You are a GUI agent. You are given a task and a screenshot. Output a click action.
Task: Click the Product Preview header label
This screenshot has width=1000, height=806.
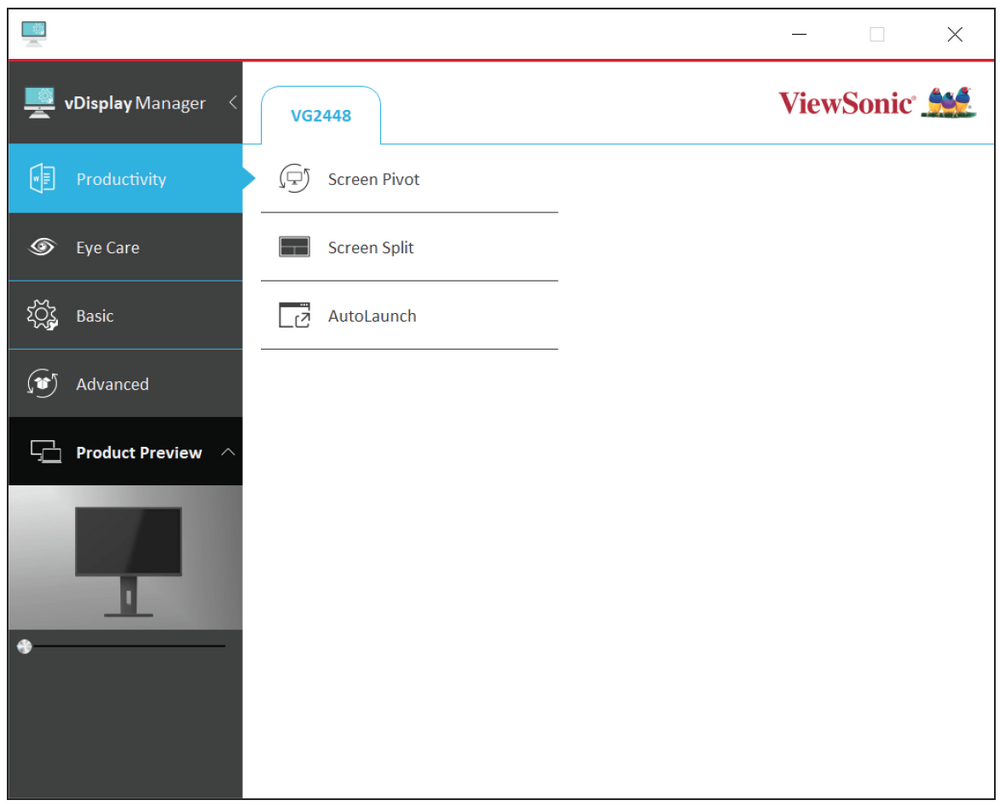pos(139,452)
